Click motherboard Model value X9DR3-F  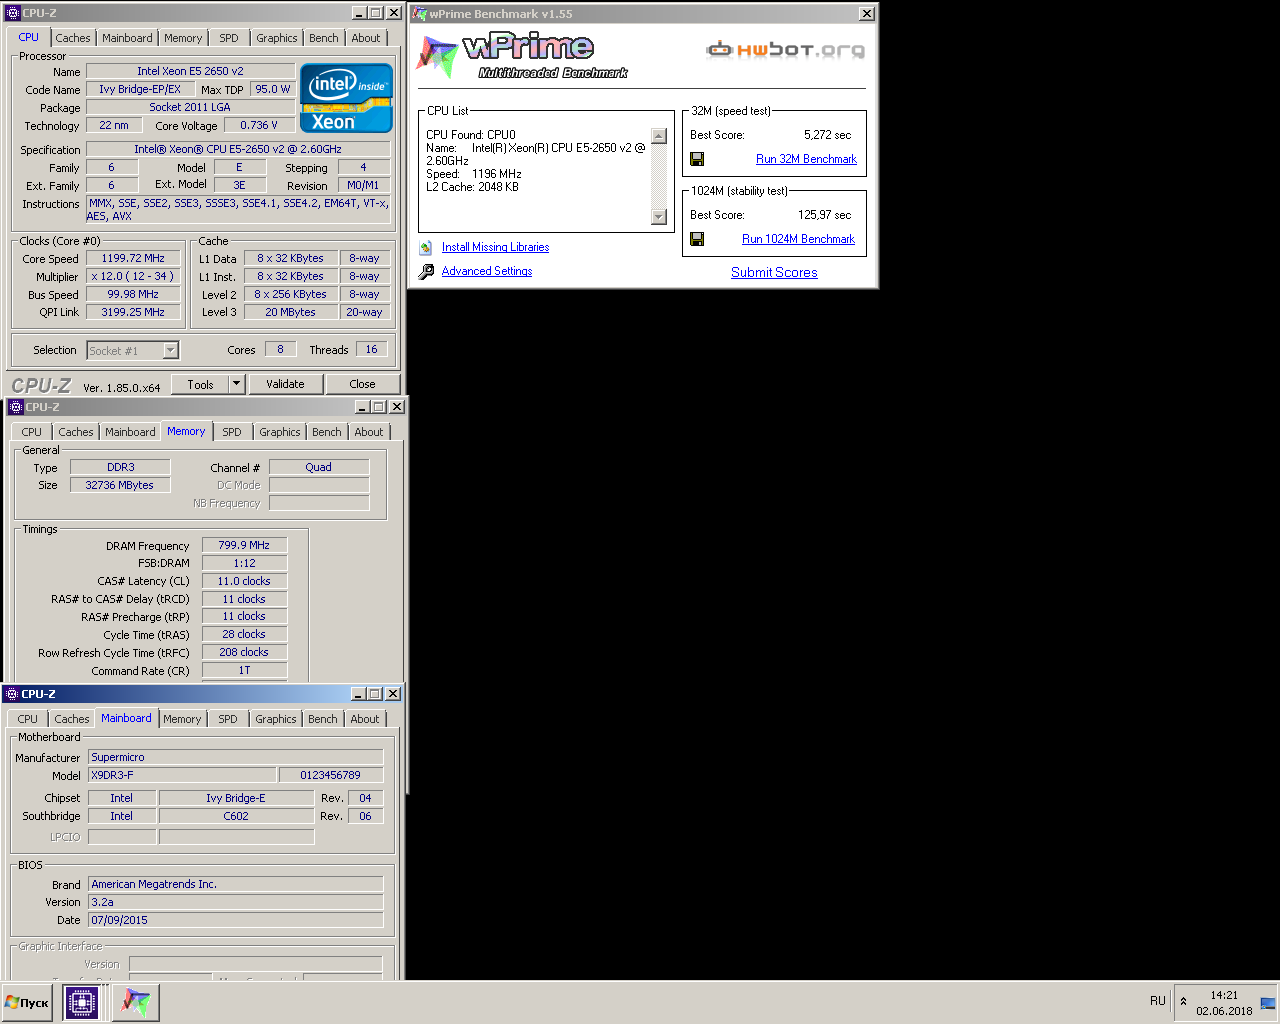[x=182, y=775]
